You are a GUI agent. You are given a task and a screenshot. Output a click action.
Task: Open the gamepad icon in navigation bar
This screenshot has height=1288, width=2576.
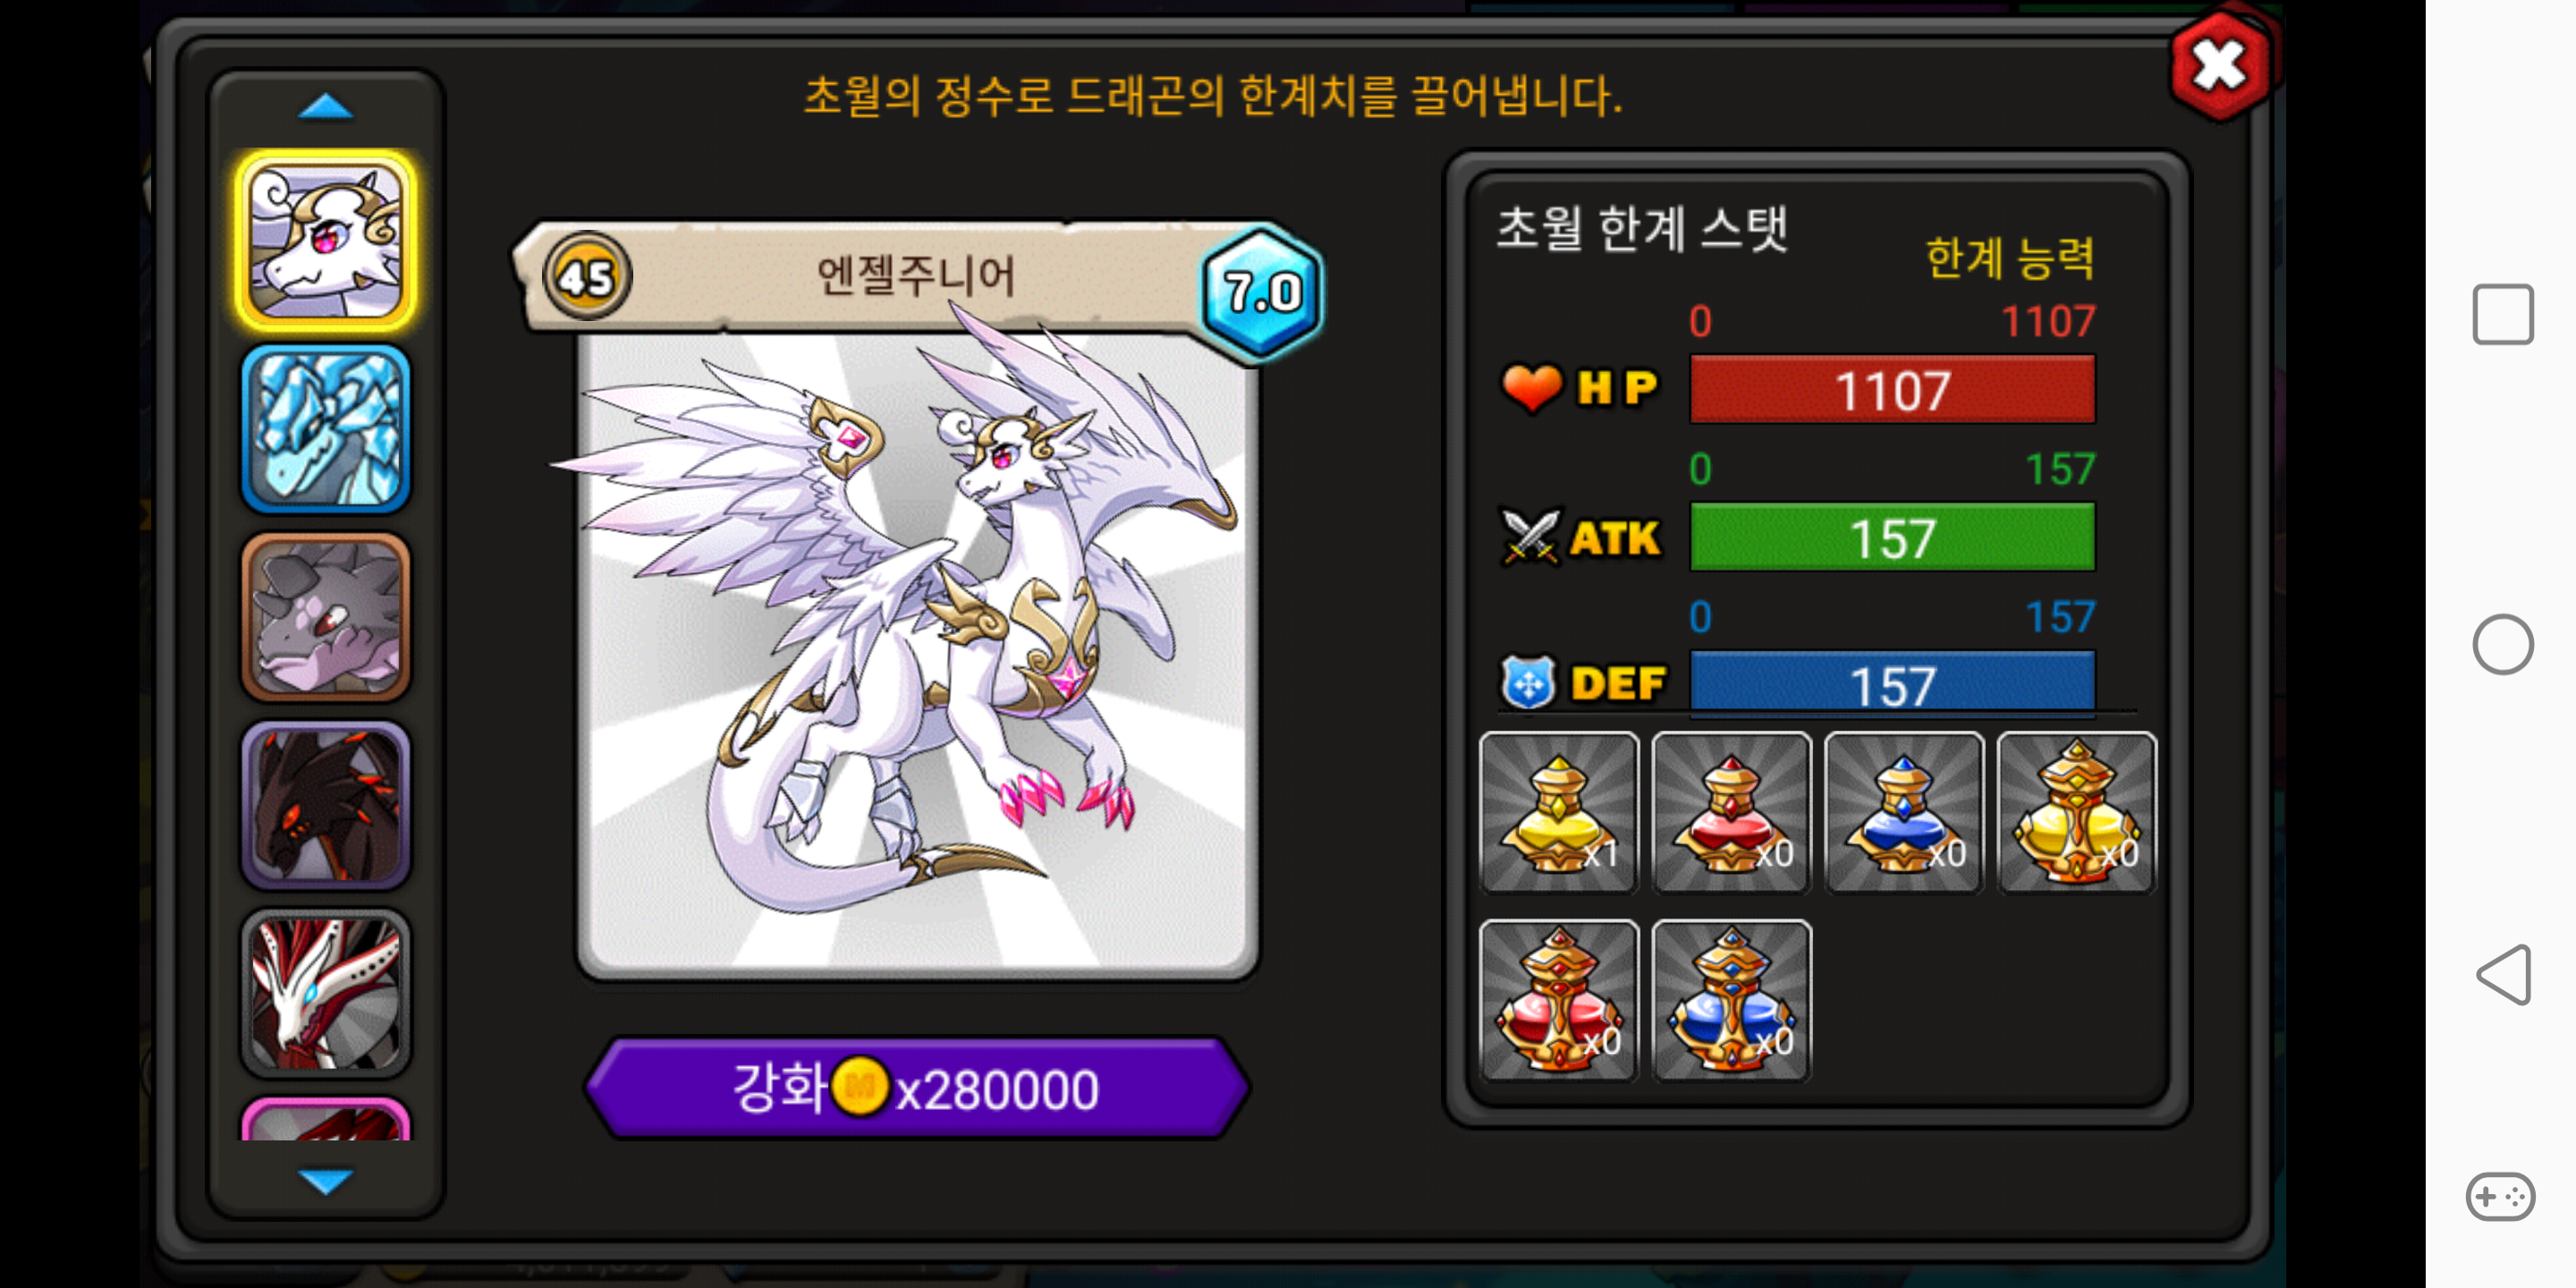2500,1196
